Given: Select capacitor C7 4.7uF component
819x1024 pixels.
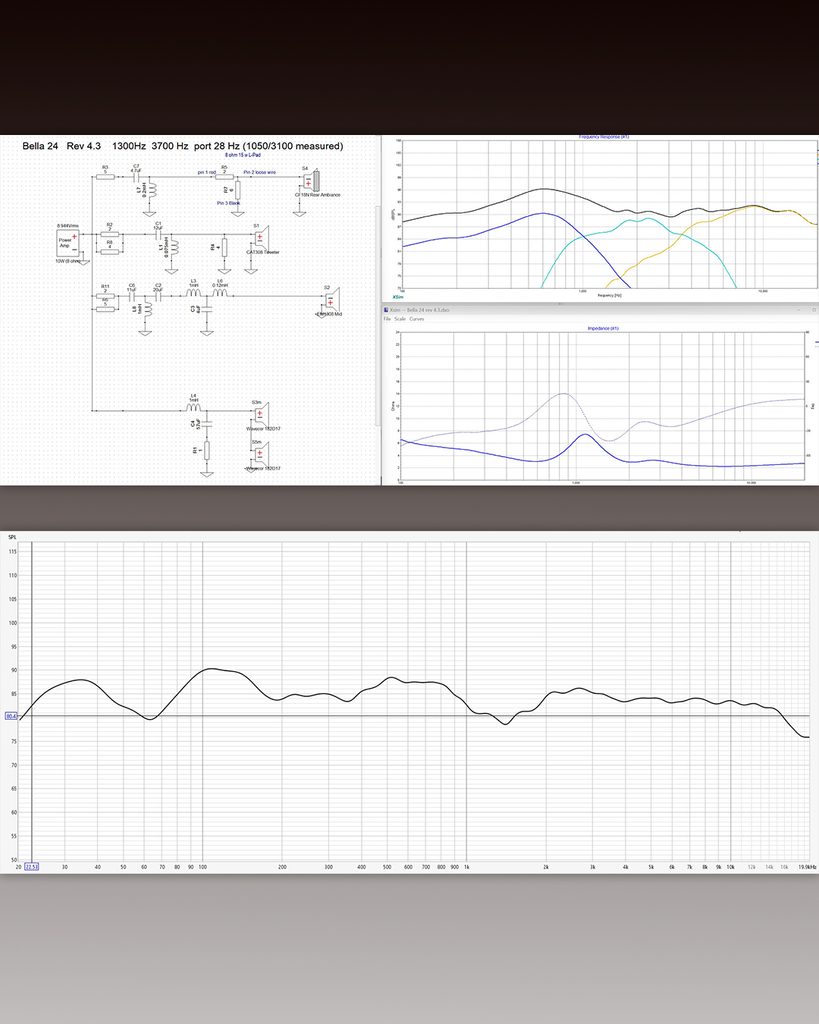Looking at the screenshot, I should point(136,176).
